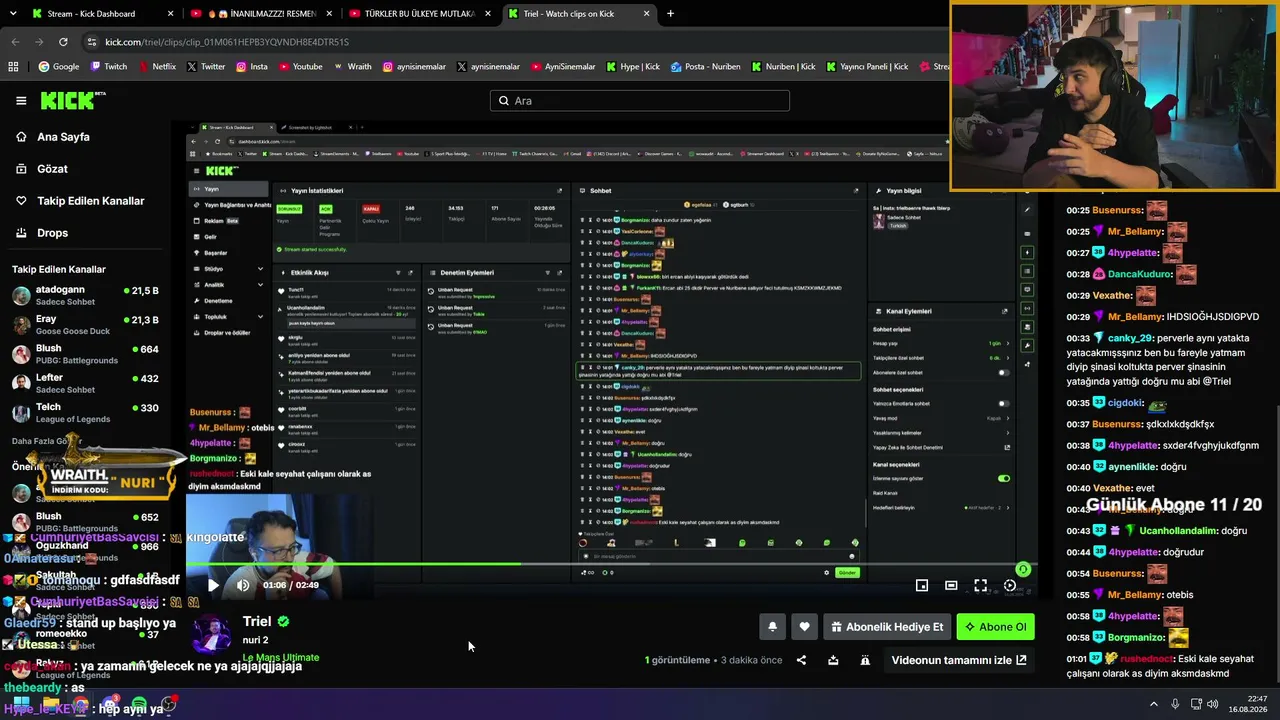Open the Insta bookmark
This screenshot has height=720, width=1280.
pyautogui.click(x=251, y=67)
